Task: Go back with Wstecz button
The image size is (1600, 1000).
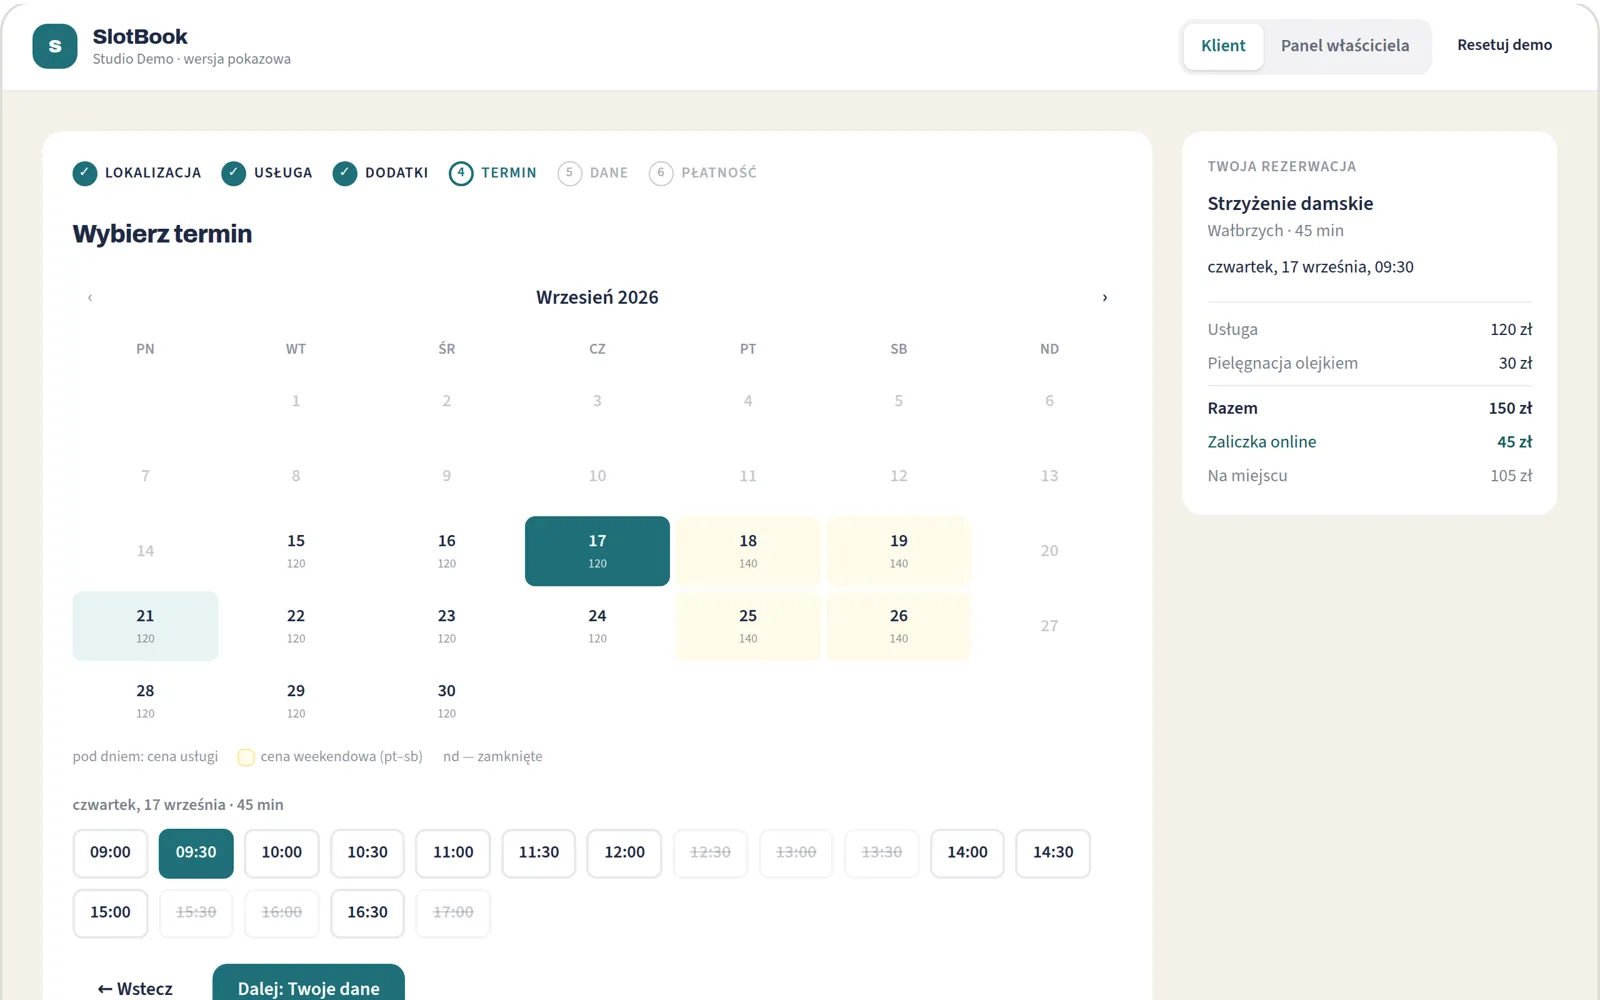Action: (x=135, y=988)
